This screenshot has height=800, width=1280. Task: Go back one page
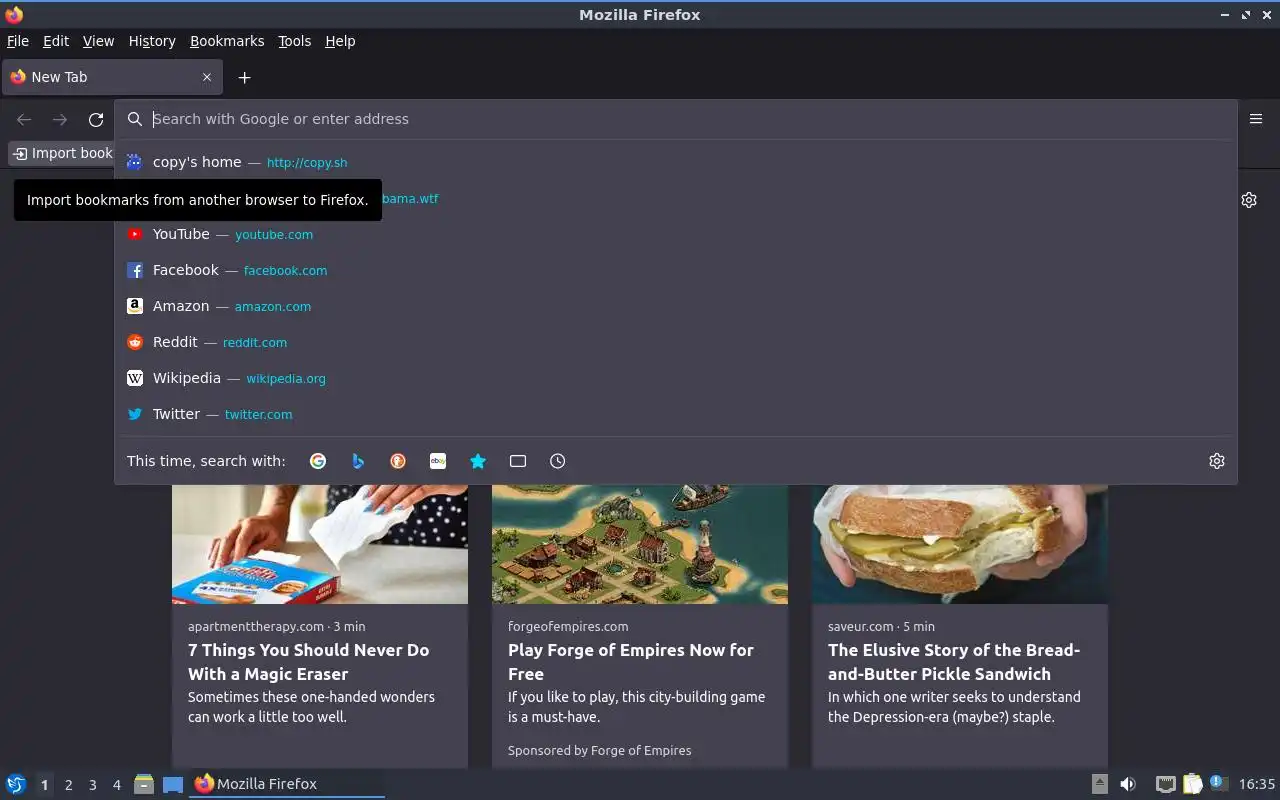(x=24, y=120)
